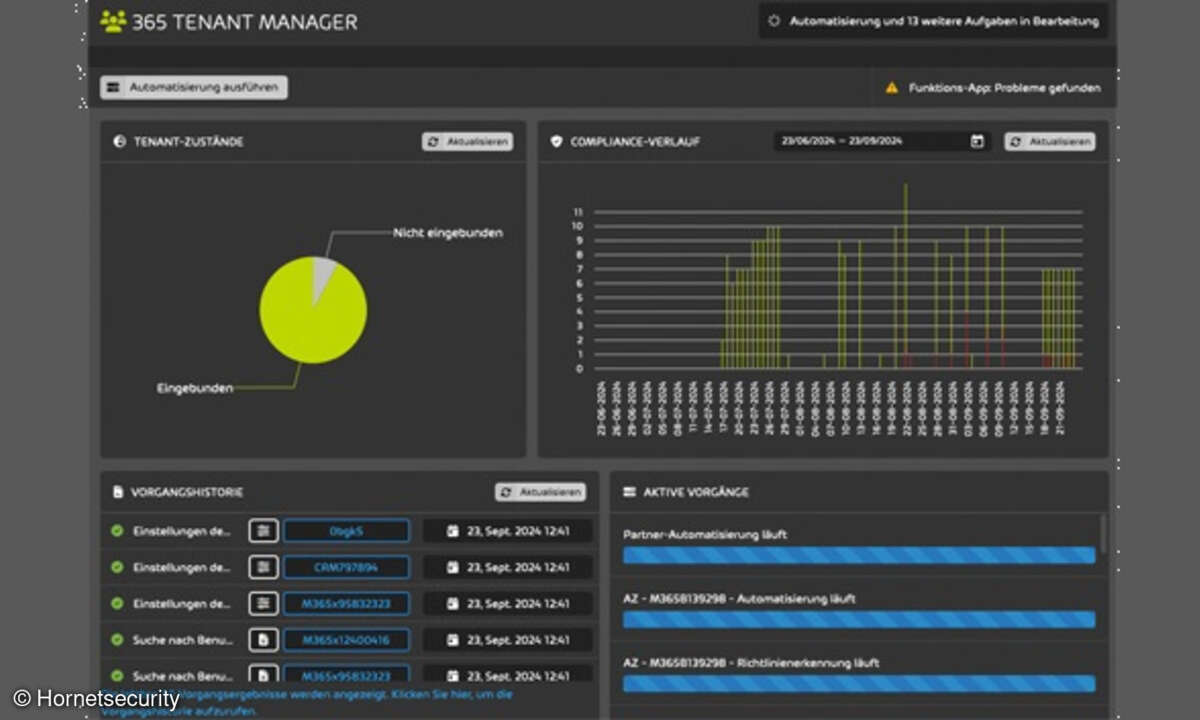Open tenant link M365x12400416

[x=346, y=639]
